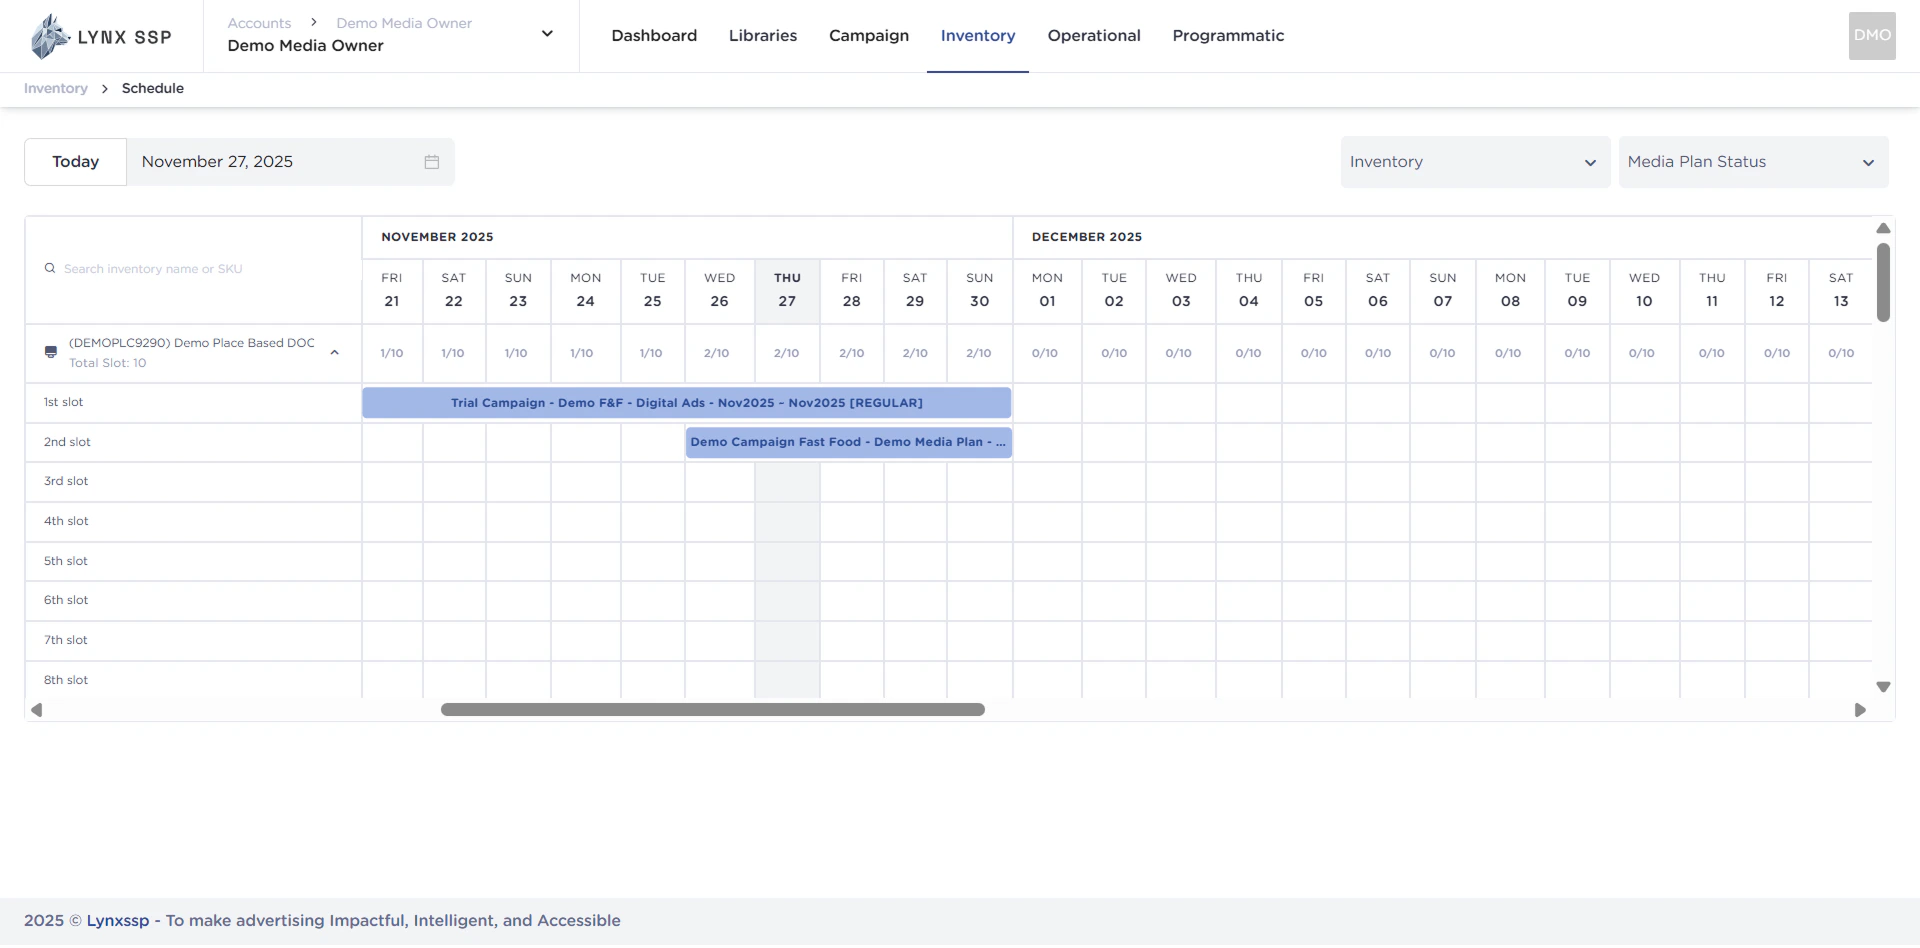Collapse the Demo Place Based DOC row

pos(335,352)
